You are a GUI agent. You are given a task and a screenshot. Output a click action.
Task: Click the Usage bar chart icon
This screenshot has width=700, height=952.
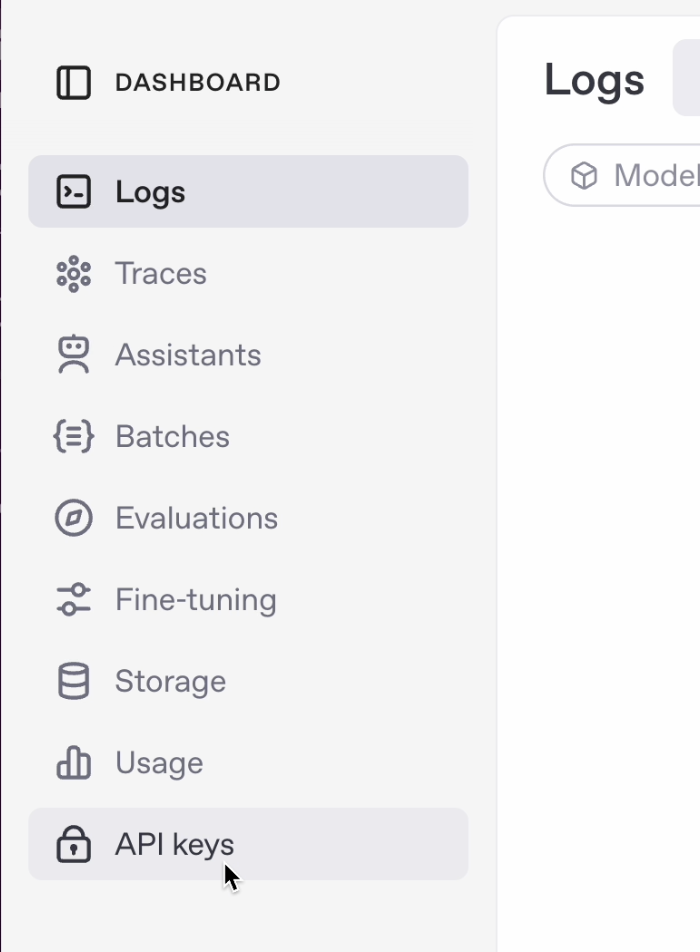point(73,763)
